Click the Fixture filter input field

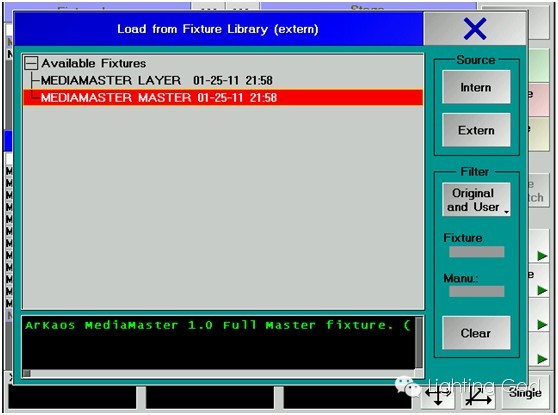477,252
